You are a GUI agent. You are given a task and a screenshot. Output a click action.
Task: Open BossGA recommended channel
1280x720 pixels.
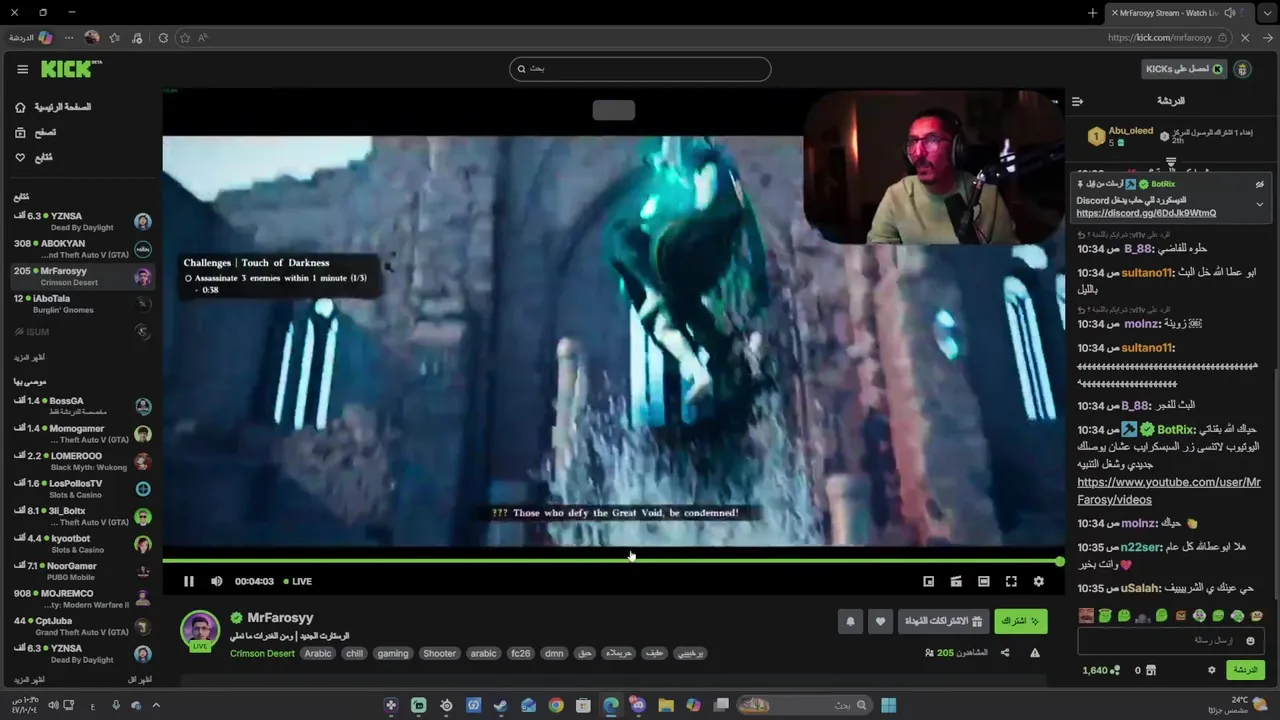(x=82, y=406)
